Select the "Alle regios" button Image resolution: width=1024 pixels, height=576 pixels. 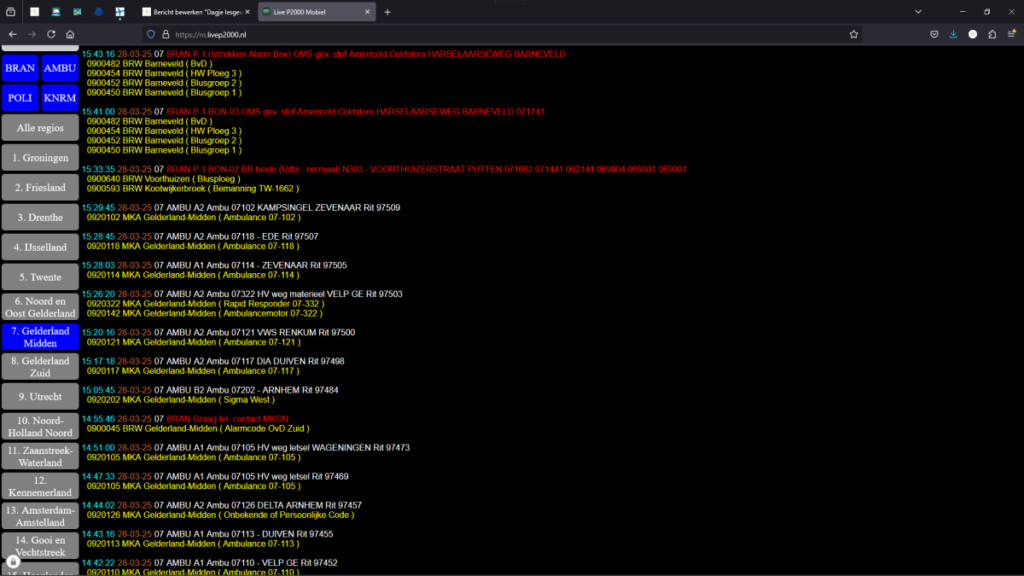pyautogui.click(x=40, y=128)
